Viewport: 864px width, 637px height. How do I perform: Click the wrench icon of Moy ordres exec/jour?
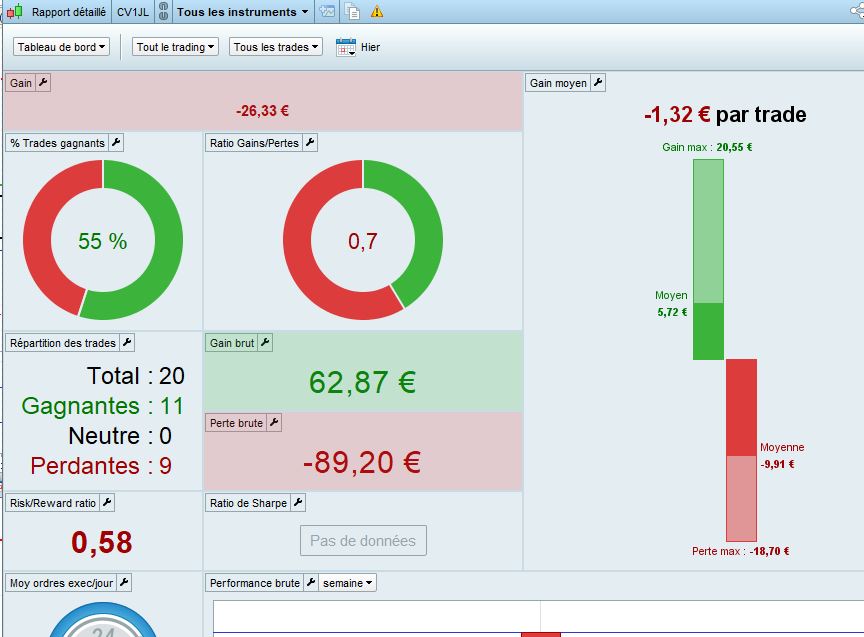click(x=124, y=582)
